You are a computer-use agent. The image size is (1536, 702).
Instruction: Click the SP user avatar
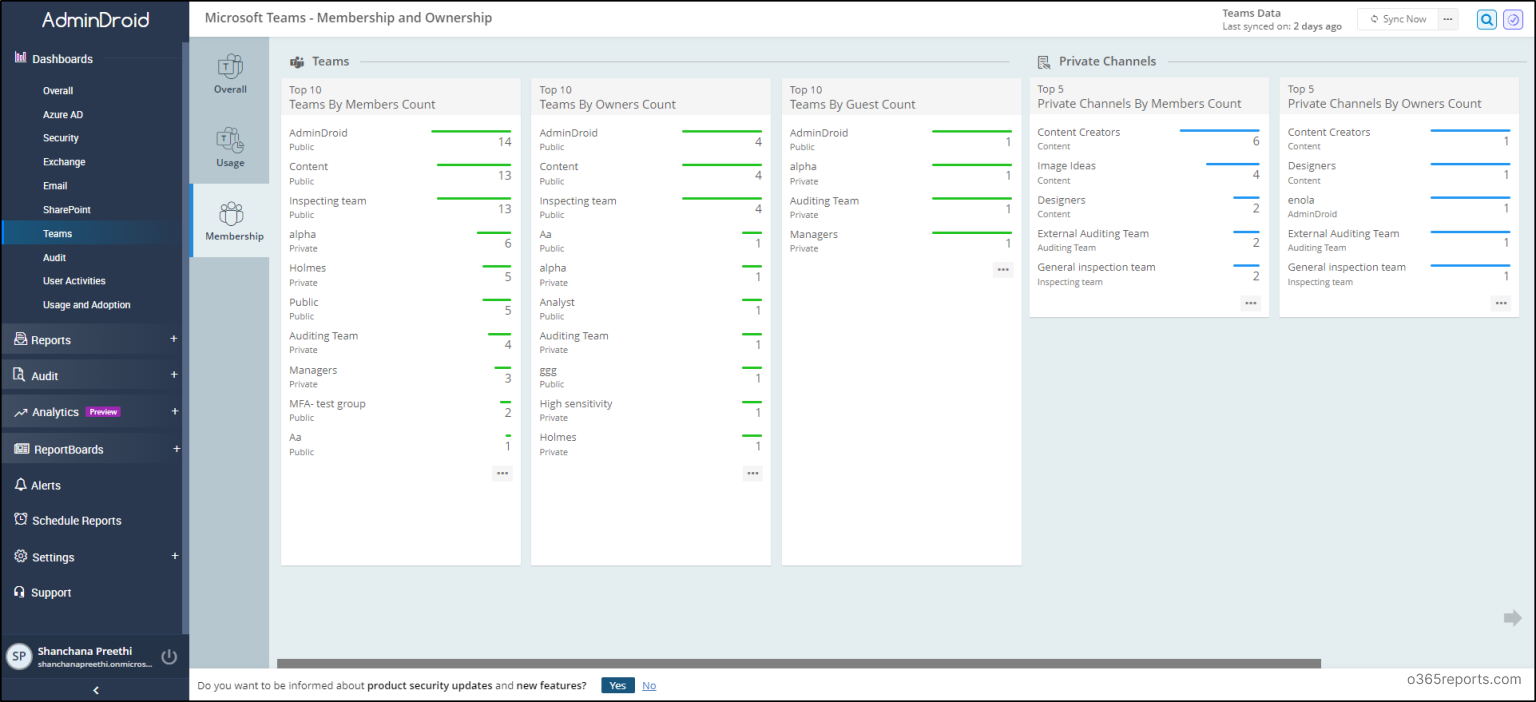(19, 656)
